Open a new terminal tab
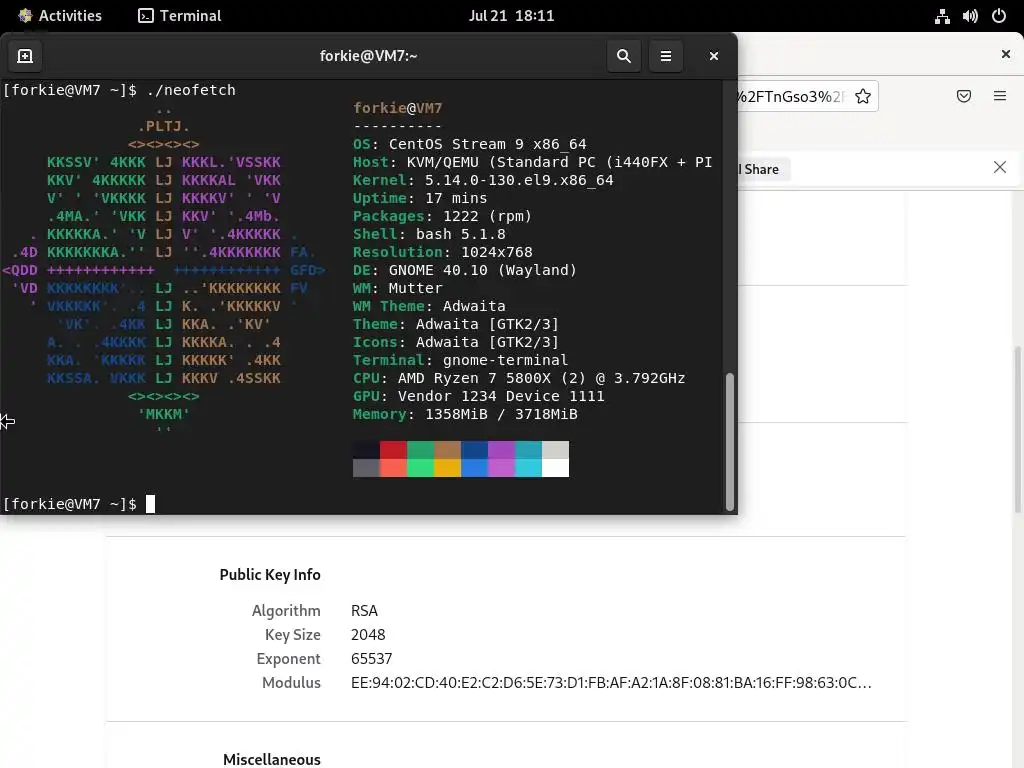This screenshot has width=1024, height=768. [x=25, y=56]
